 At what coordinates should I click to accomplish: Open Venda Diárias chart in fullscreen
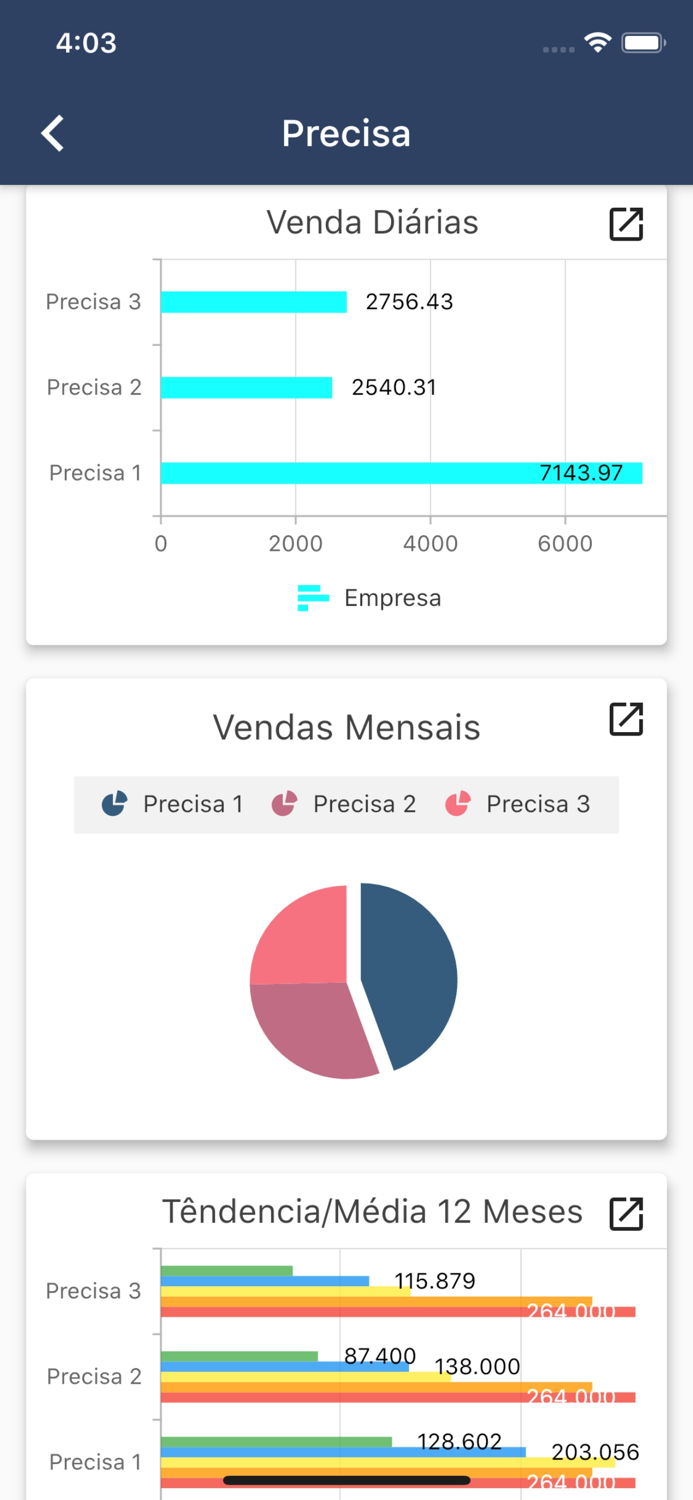click(x=626, y=224)
